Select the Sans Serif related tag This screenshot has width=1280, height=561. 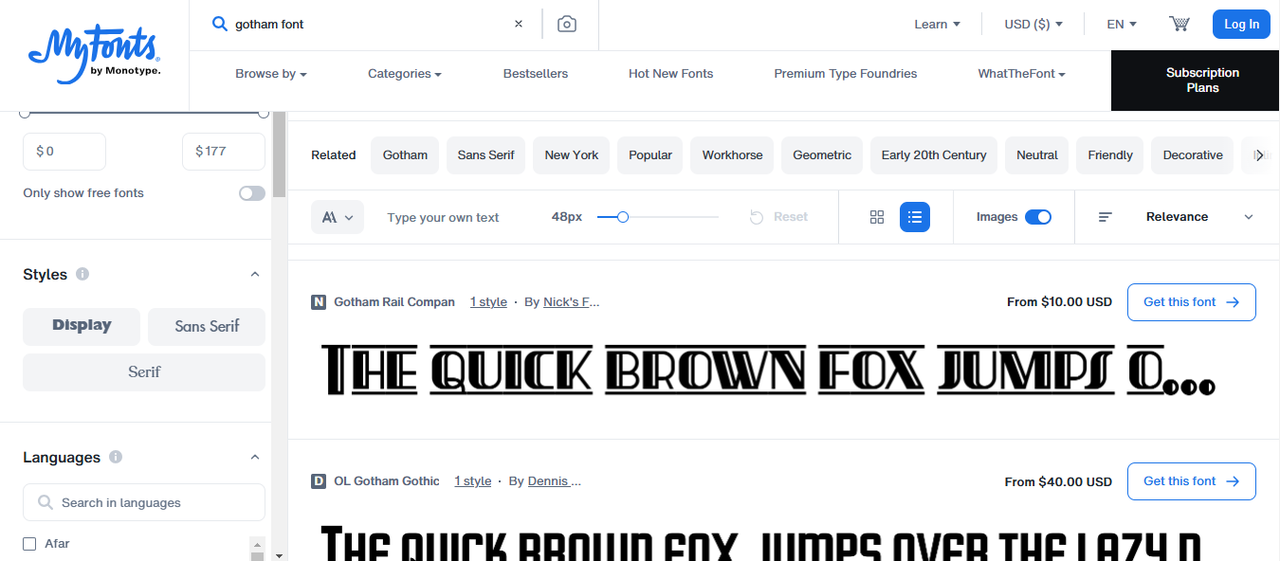pos(486,155)
